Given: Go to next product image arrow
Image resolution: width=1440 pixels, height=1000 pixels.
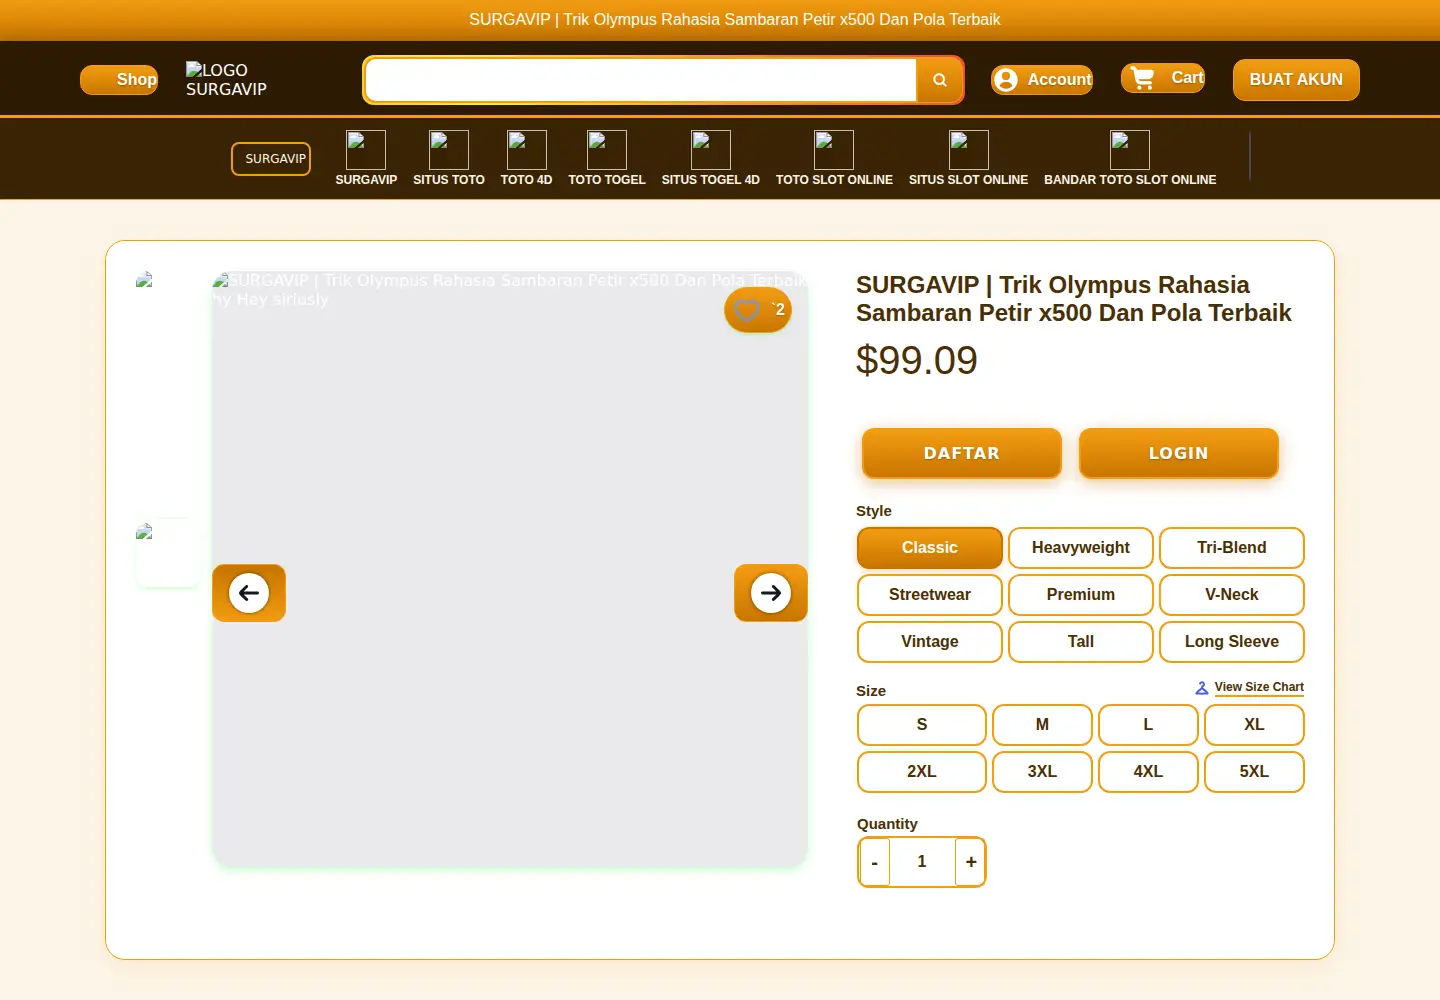Looking at the screenshot, I should (x=771, y=593).
